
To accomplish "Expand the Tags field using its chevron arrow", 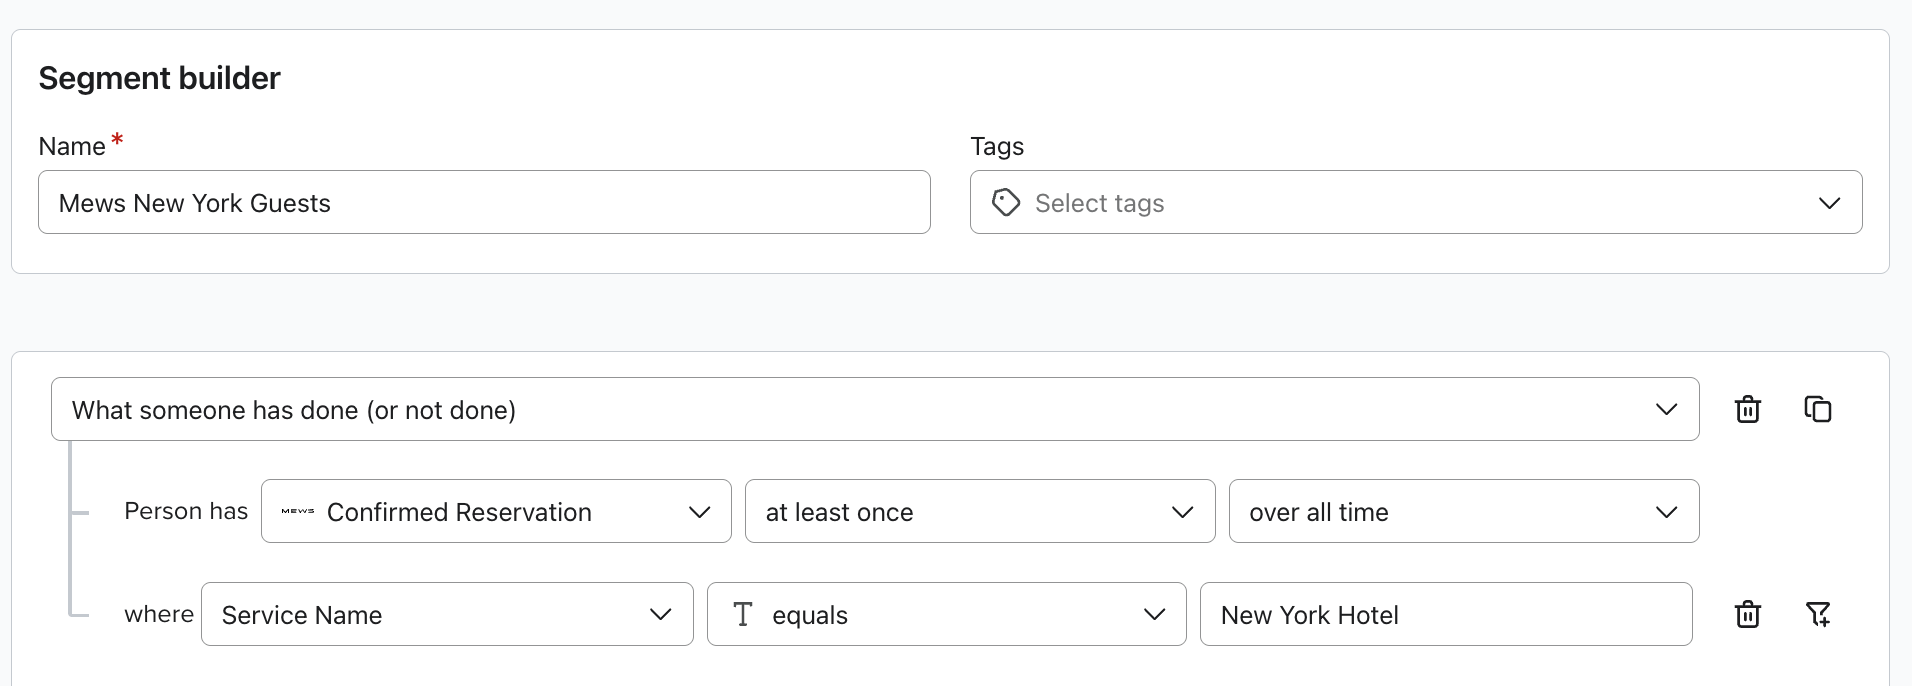I will click(x=1828, y=203).
